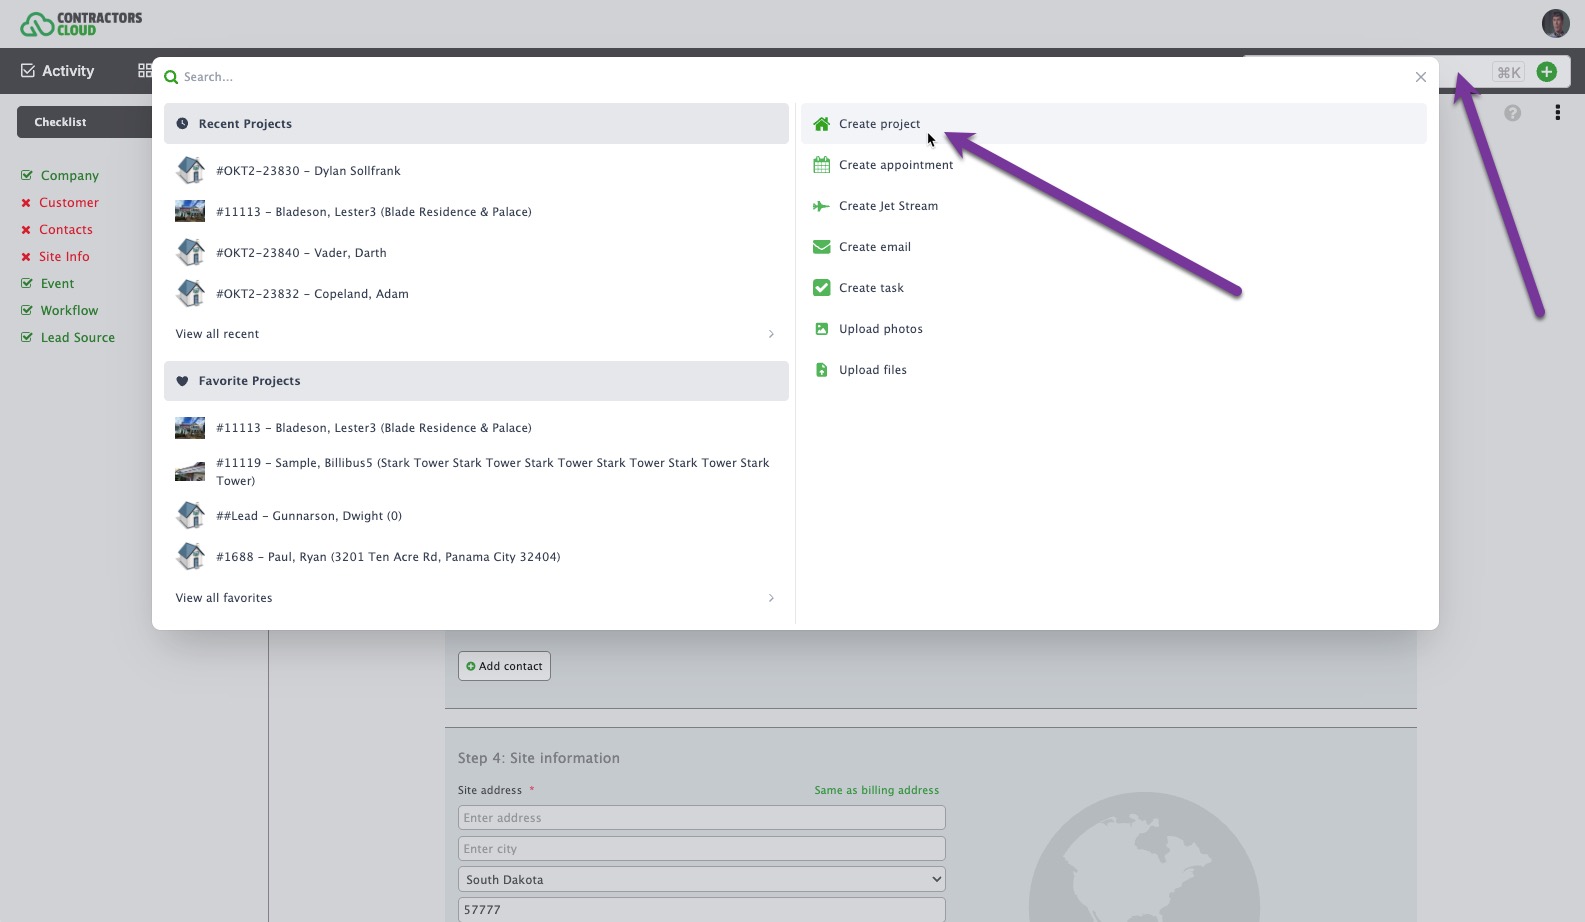Expand View all favorites chevron
The height and width of the screenshot is (922, 1585).
coord(771,598)
